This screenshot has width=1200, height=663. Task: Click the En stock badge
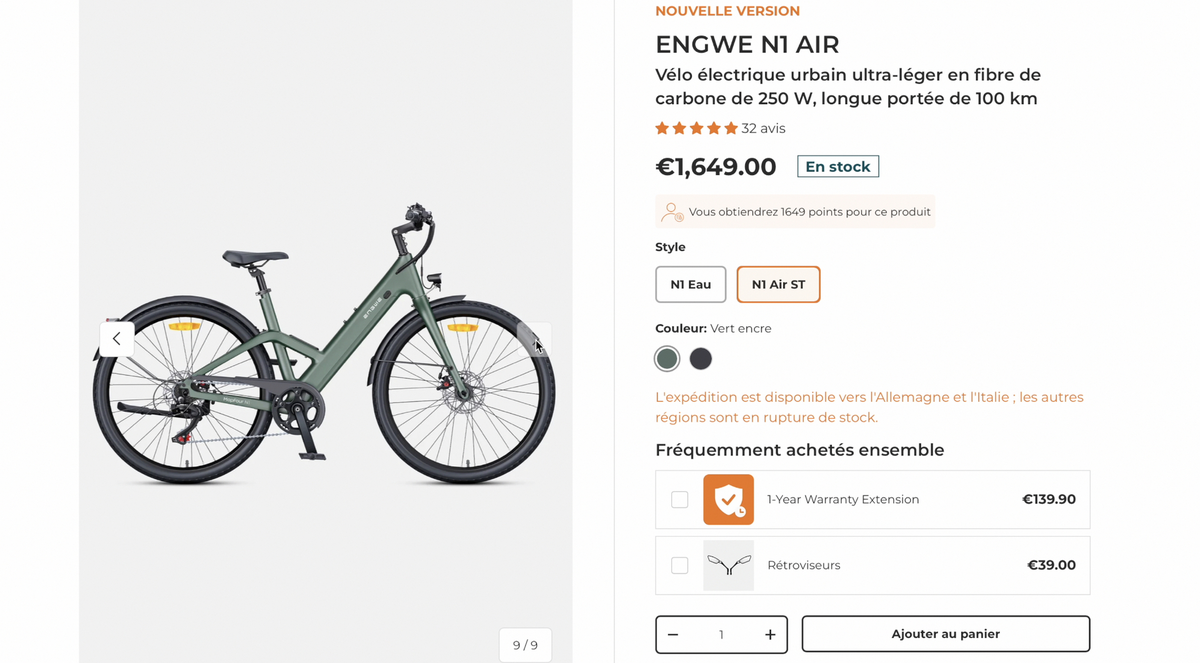[x=837, y=166]
